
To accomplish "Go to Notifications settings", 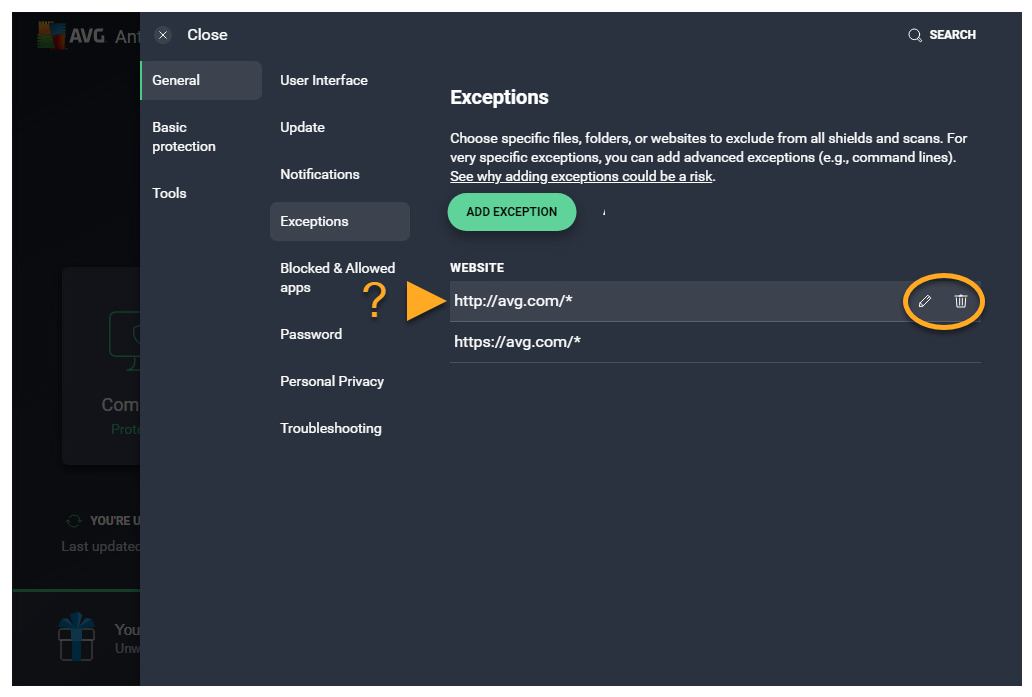I will click(x=320, y=174).
